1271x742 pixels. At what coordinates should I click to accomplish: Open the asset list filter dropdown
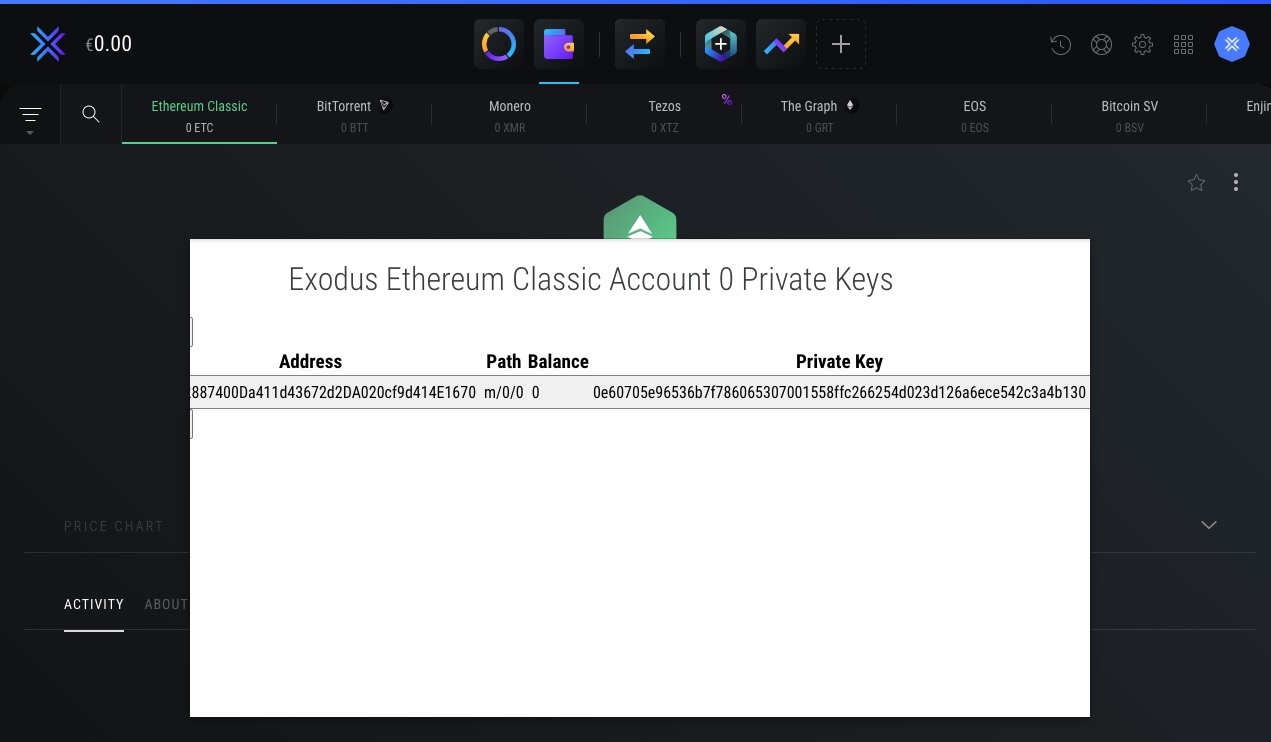pyautogui.click(x=30, y=117)
